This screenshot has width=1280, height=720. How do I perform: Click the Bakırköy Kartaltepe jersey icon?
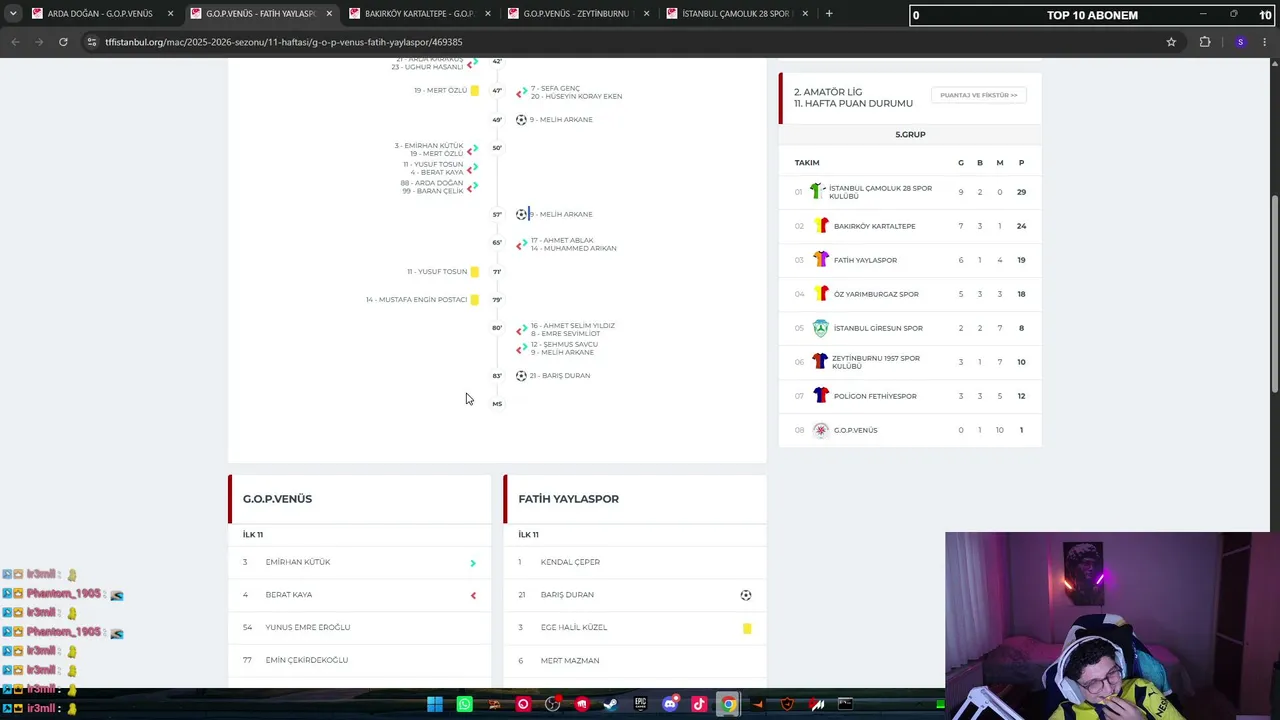click(821, 226)
